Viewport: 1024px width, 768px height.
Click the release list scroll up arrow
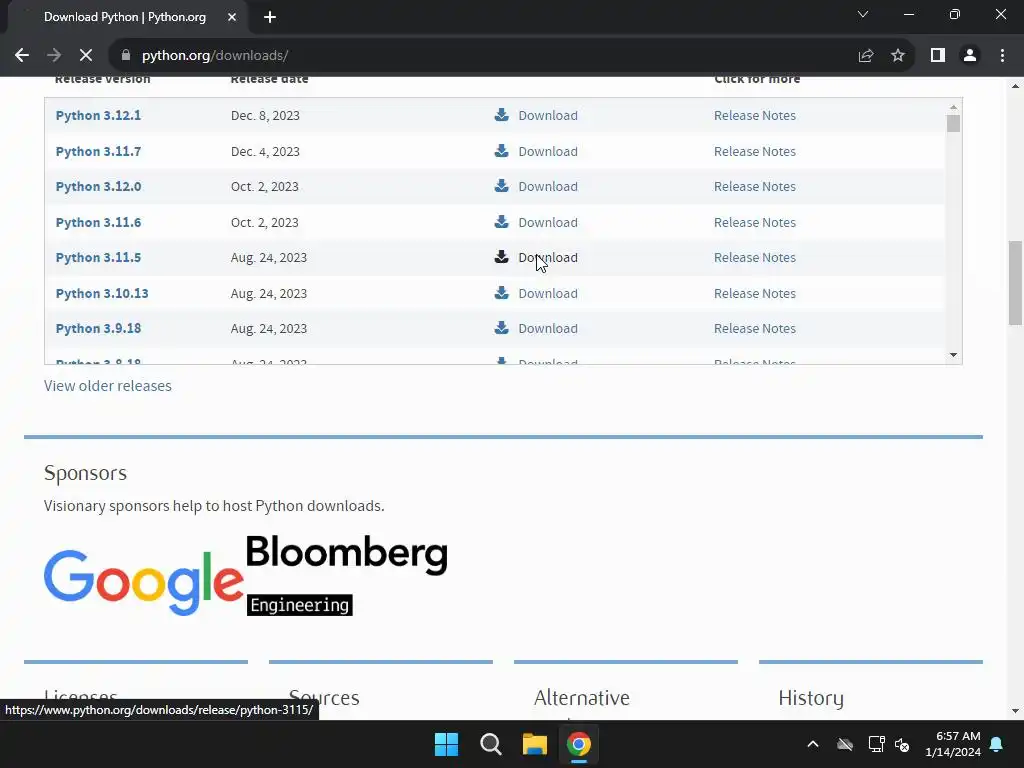tap(953, 106)
